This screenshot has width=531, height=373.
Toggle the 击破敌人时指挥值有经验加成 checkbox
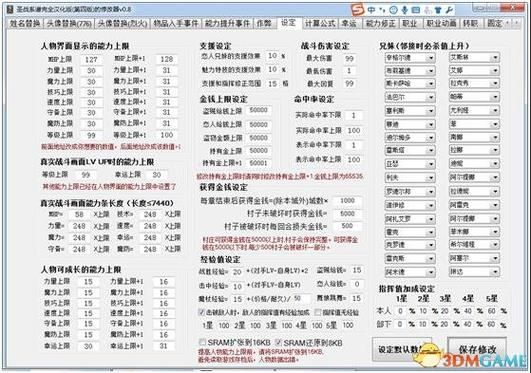202,312
